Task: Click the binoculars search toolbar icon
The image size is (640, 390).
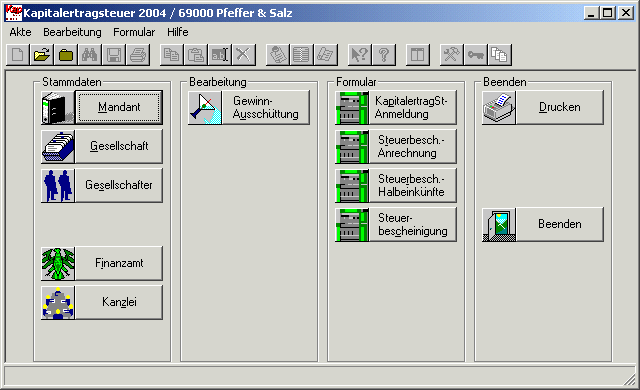Action: click(89, 55)
